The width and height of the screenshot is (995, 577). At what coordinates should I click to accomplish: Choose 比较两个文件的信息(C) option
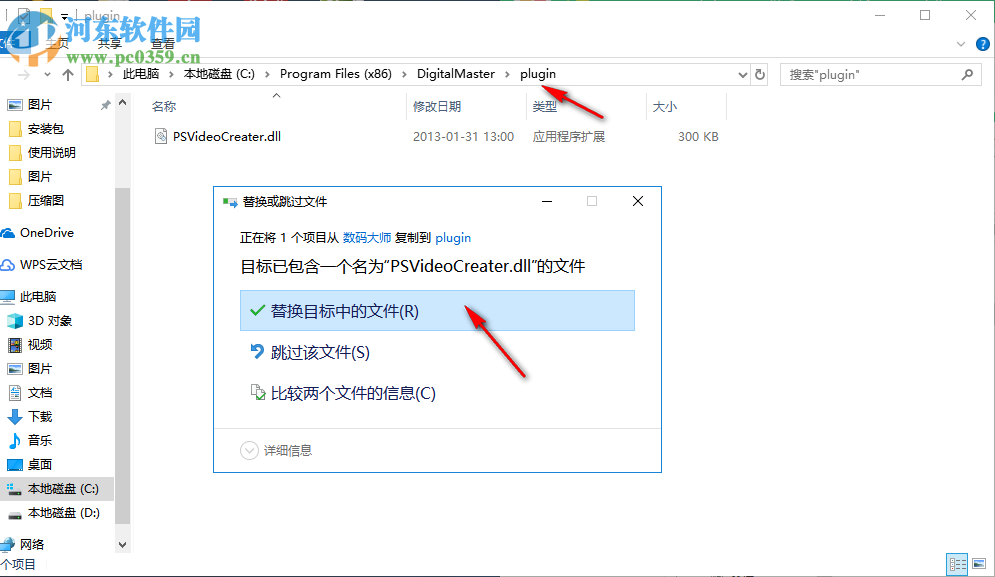(343, 393)
